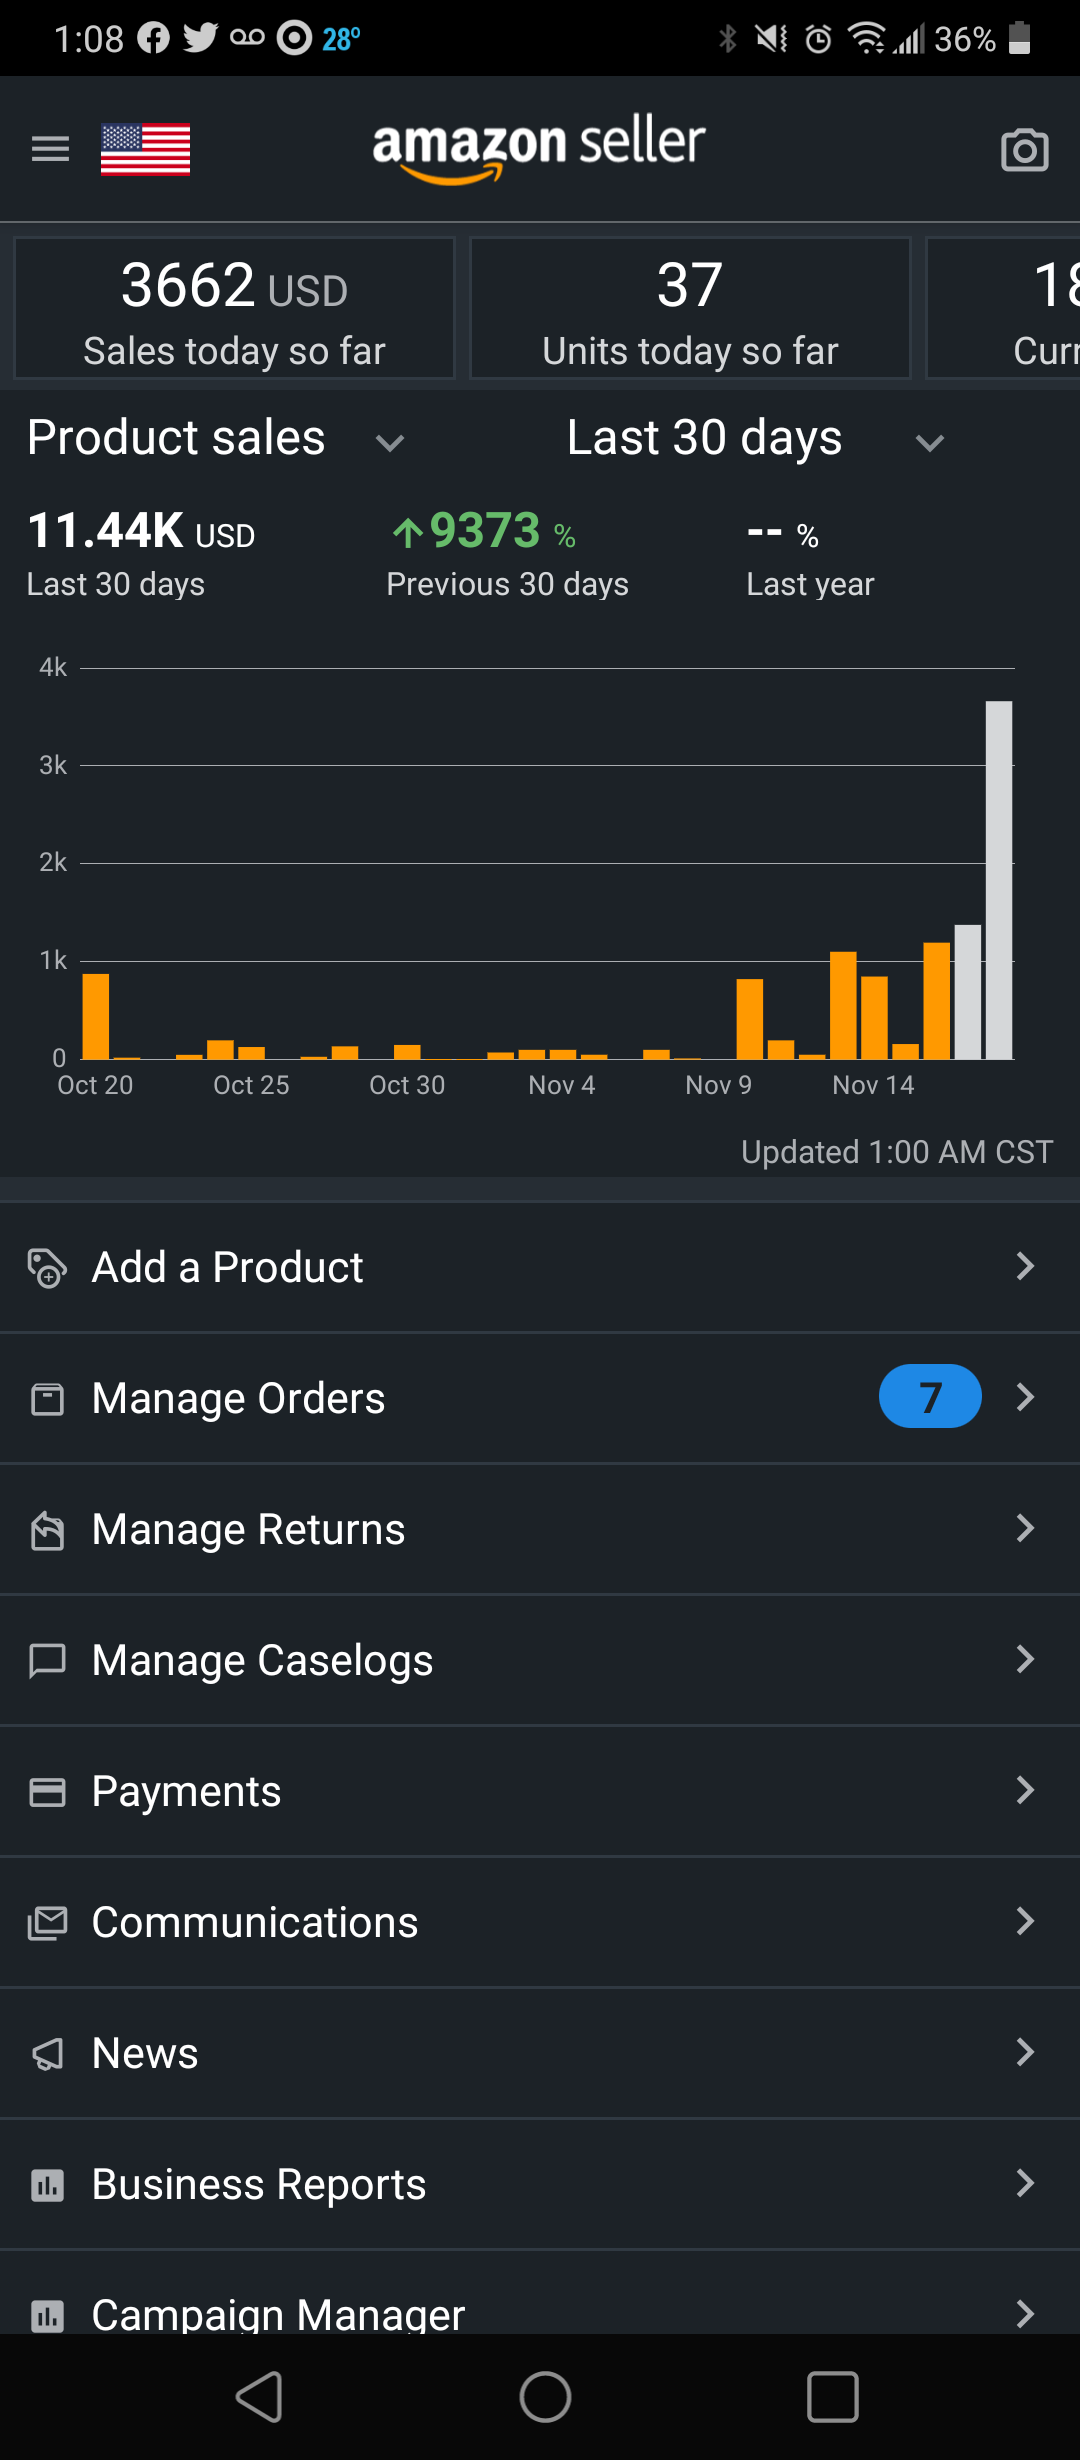The image size is (1080, 2460).
Task: Tap the Sales today so far card
Action: [x=235, y=308]
